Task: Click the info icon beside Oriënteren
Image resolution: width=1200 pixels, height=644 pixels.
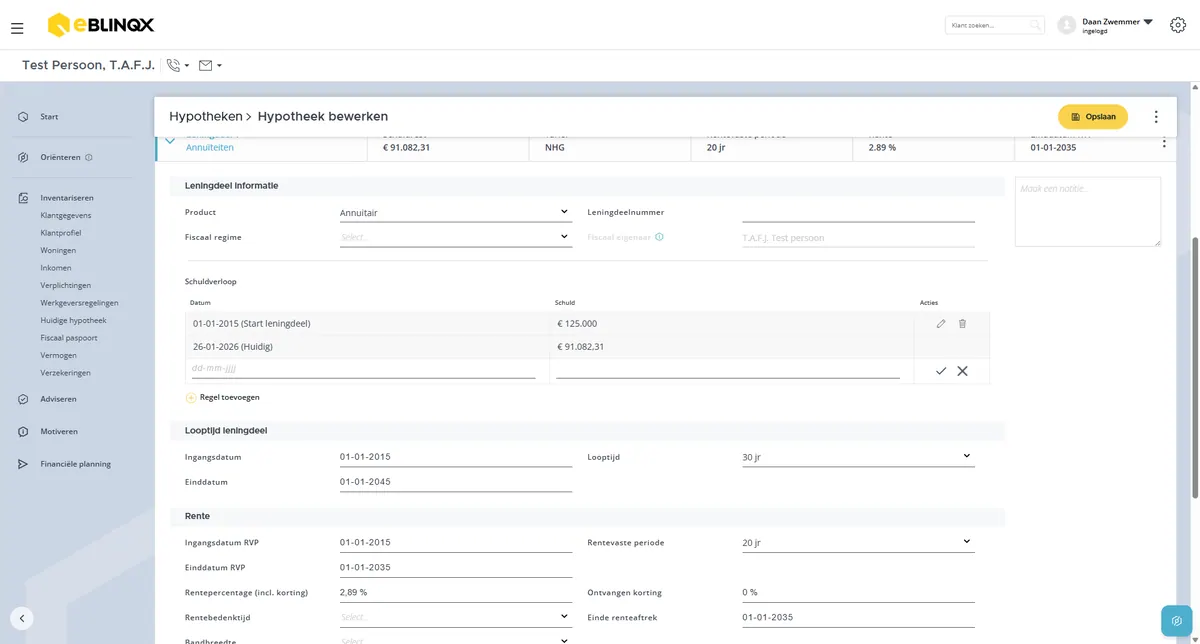Action: (89, 158)
